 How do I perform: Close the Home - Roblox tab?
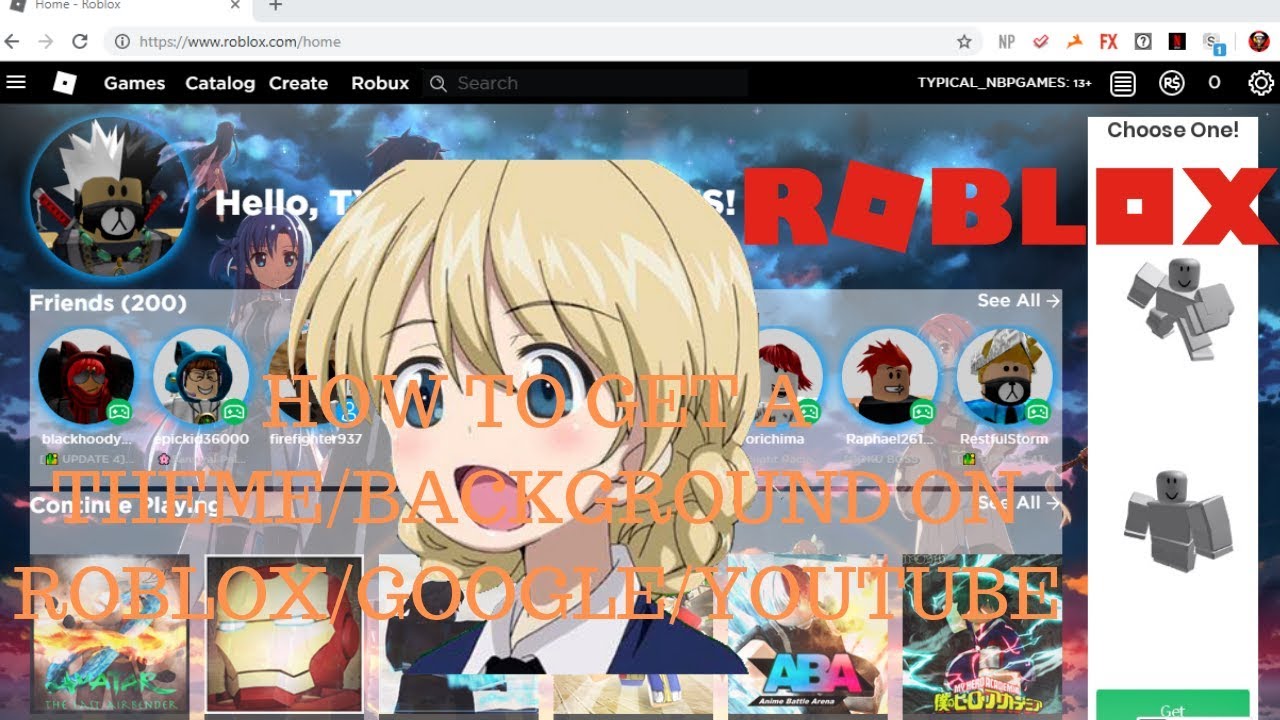tap(236, 5)
